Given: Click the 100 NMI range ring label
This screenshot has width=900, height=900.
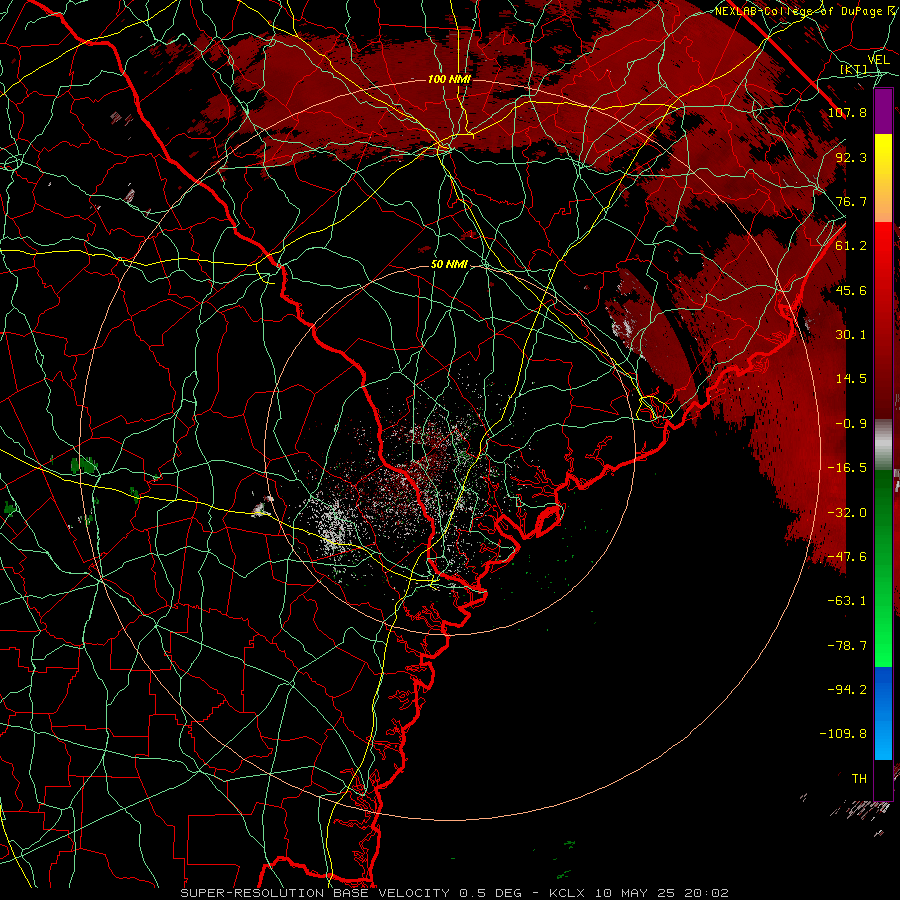Looking at the screenshot, I should (x=449, y=79).
